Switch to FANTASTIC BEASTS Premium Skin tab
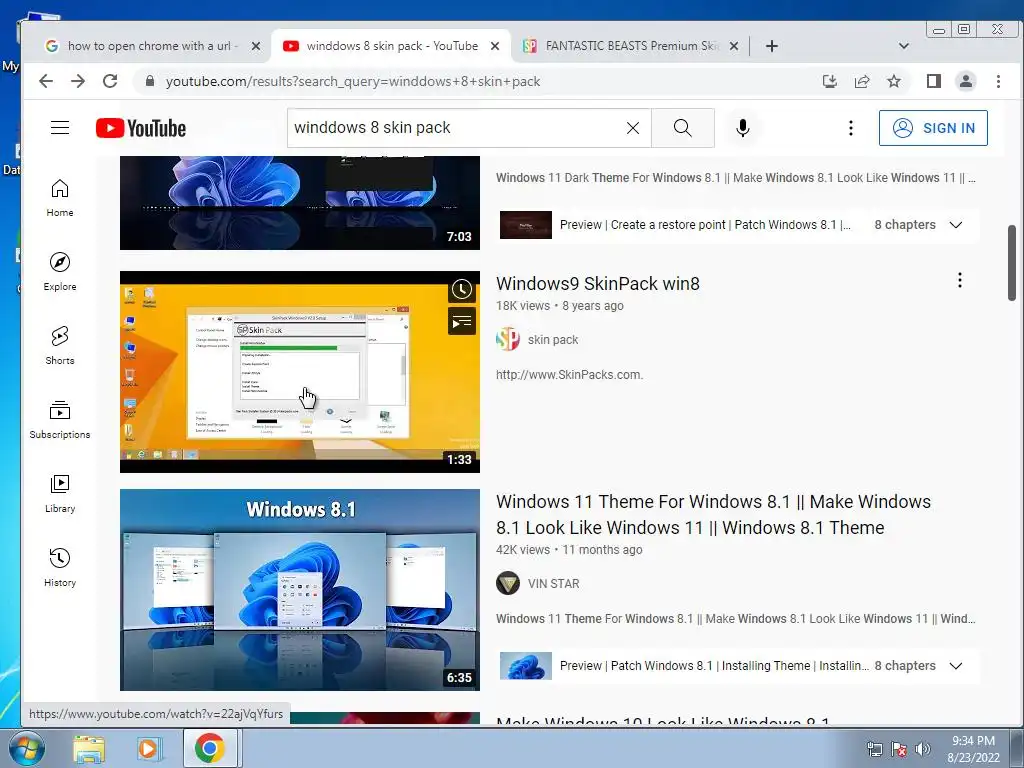Screen dimensions: 1024x768 tap(632, 46)
